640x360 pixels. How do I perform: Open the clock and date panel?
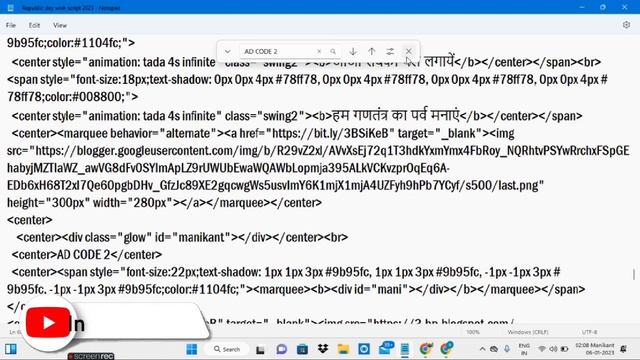[594, 349]
